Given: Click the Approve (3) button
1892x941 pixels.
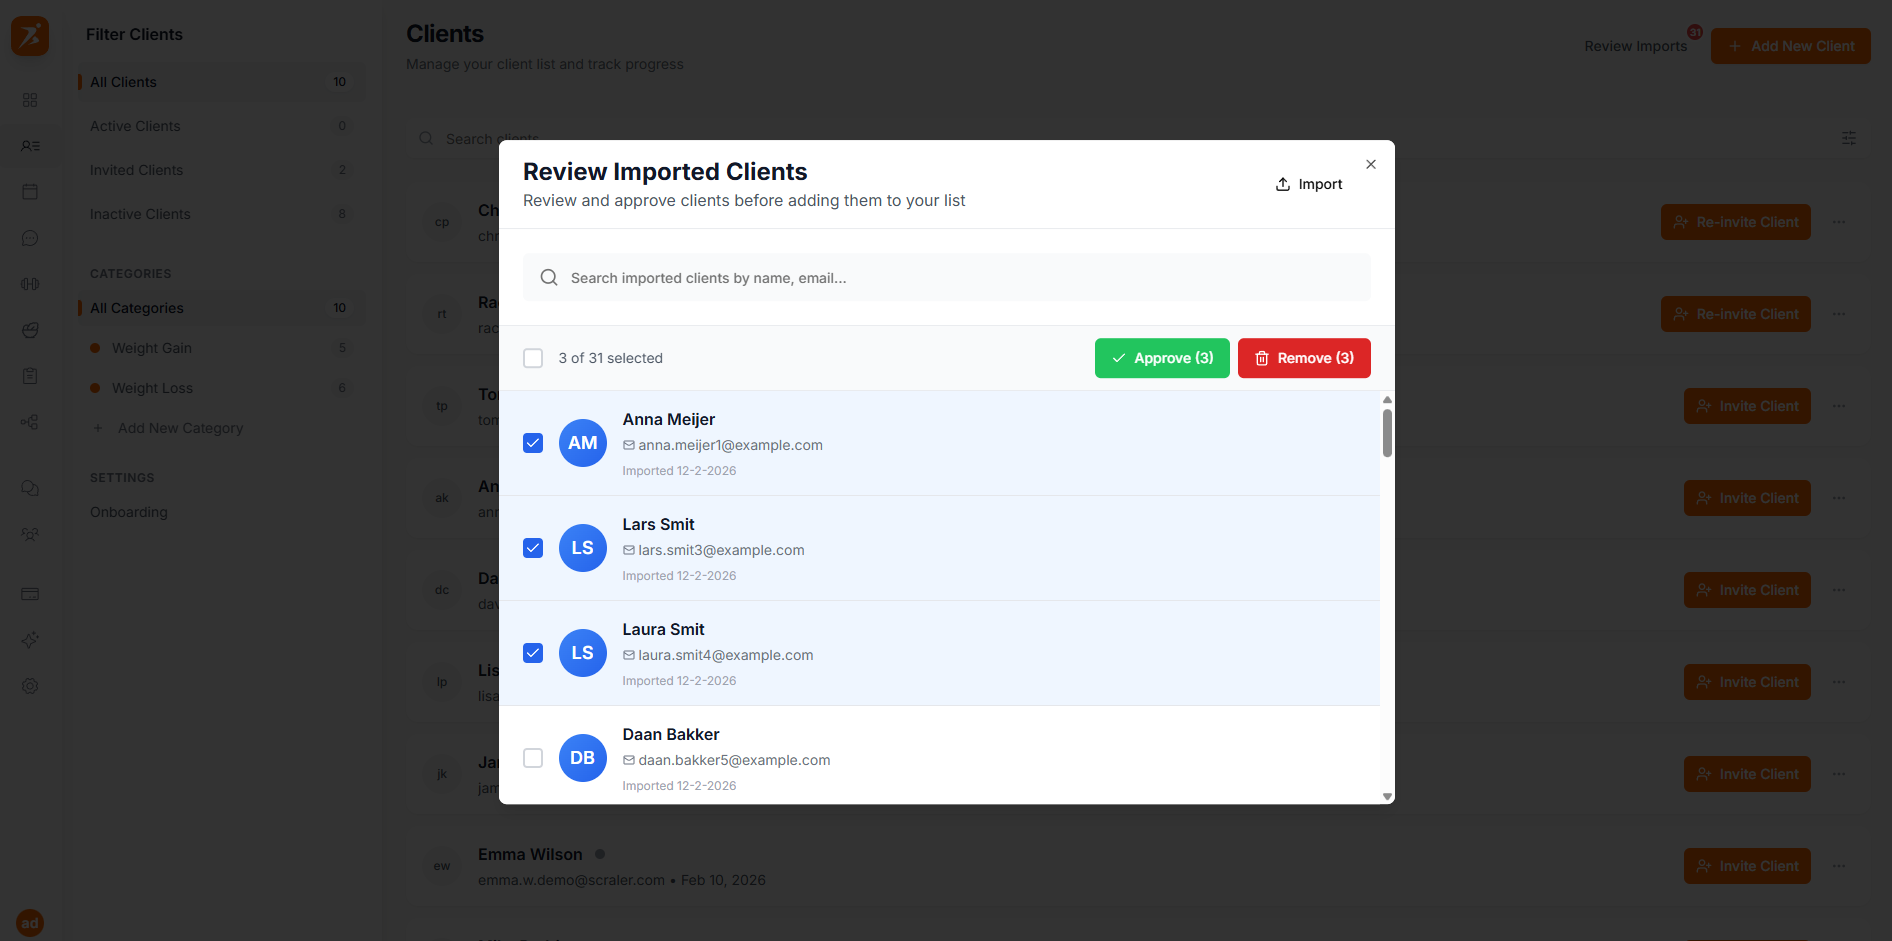Looking at the screenshot, I should coord(1161,357).
